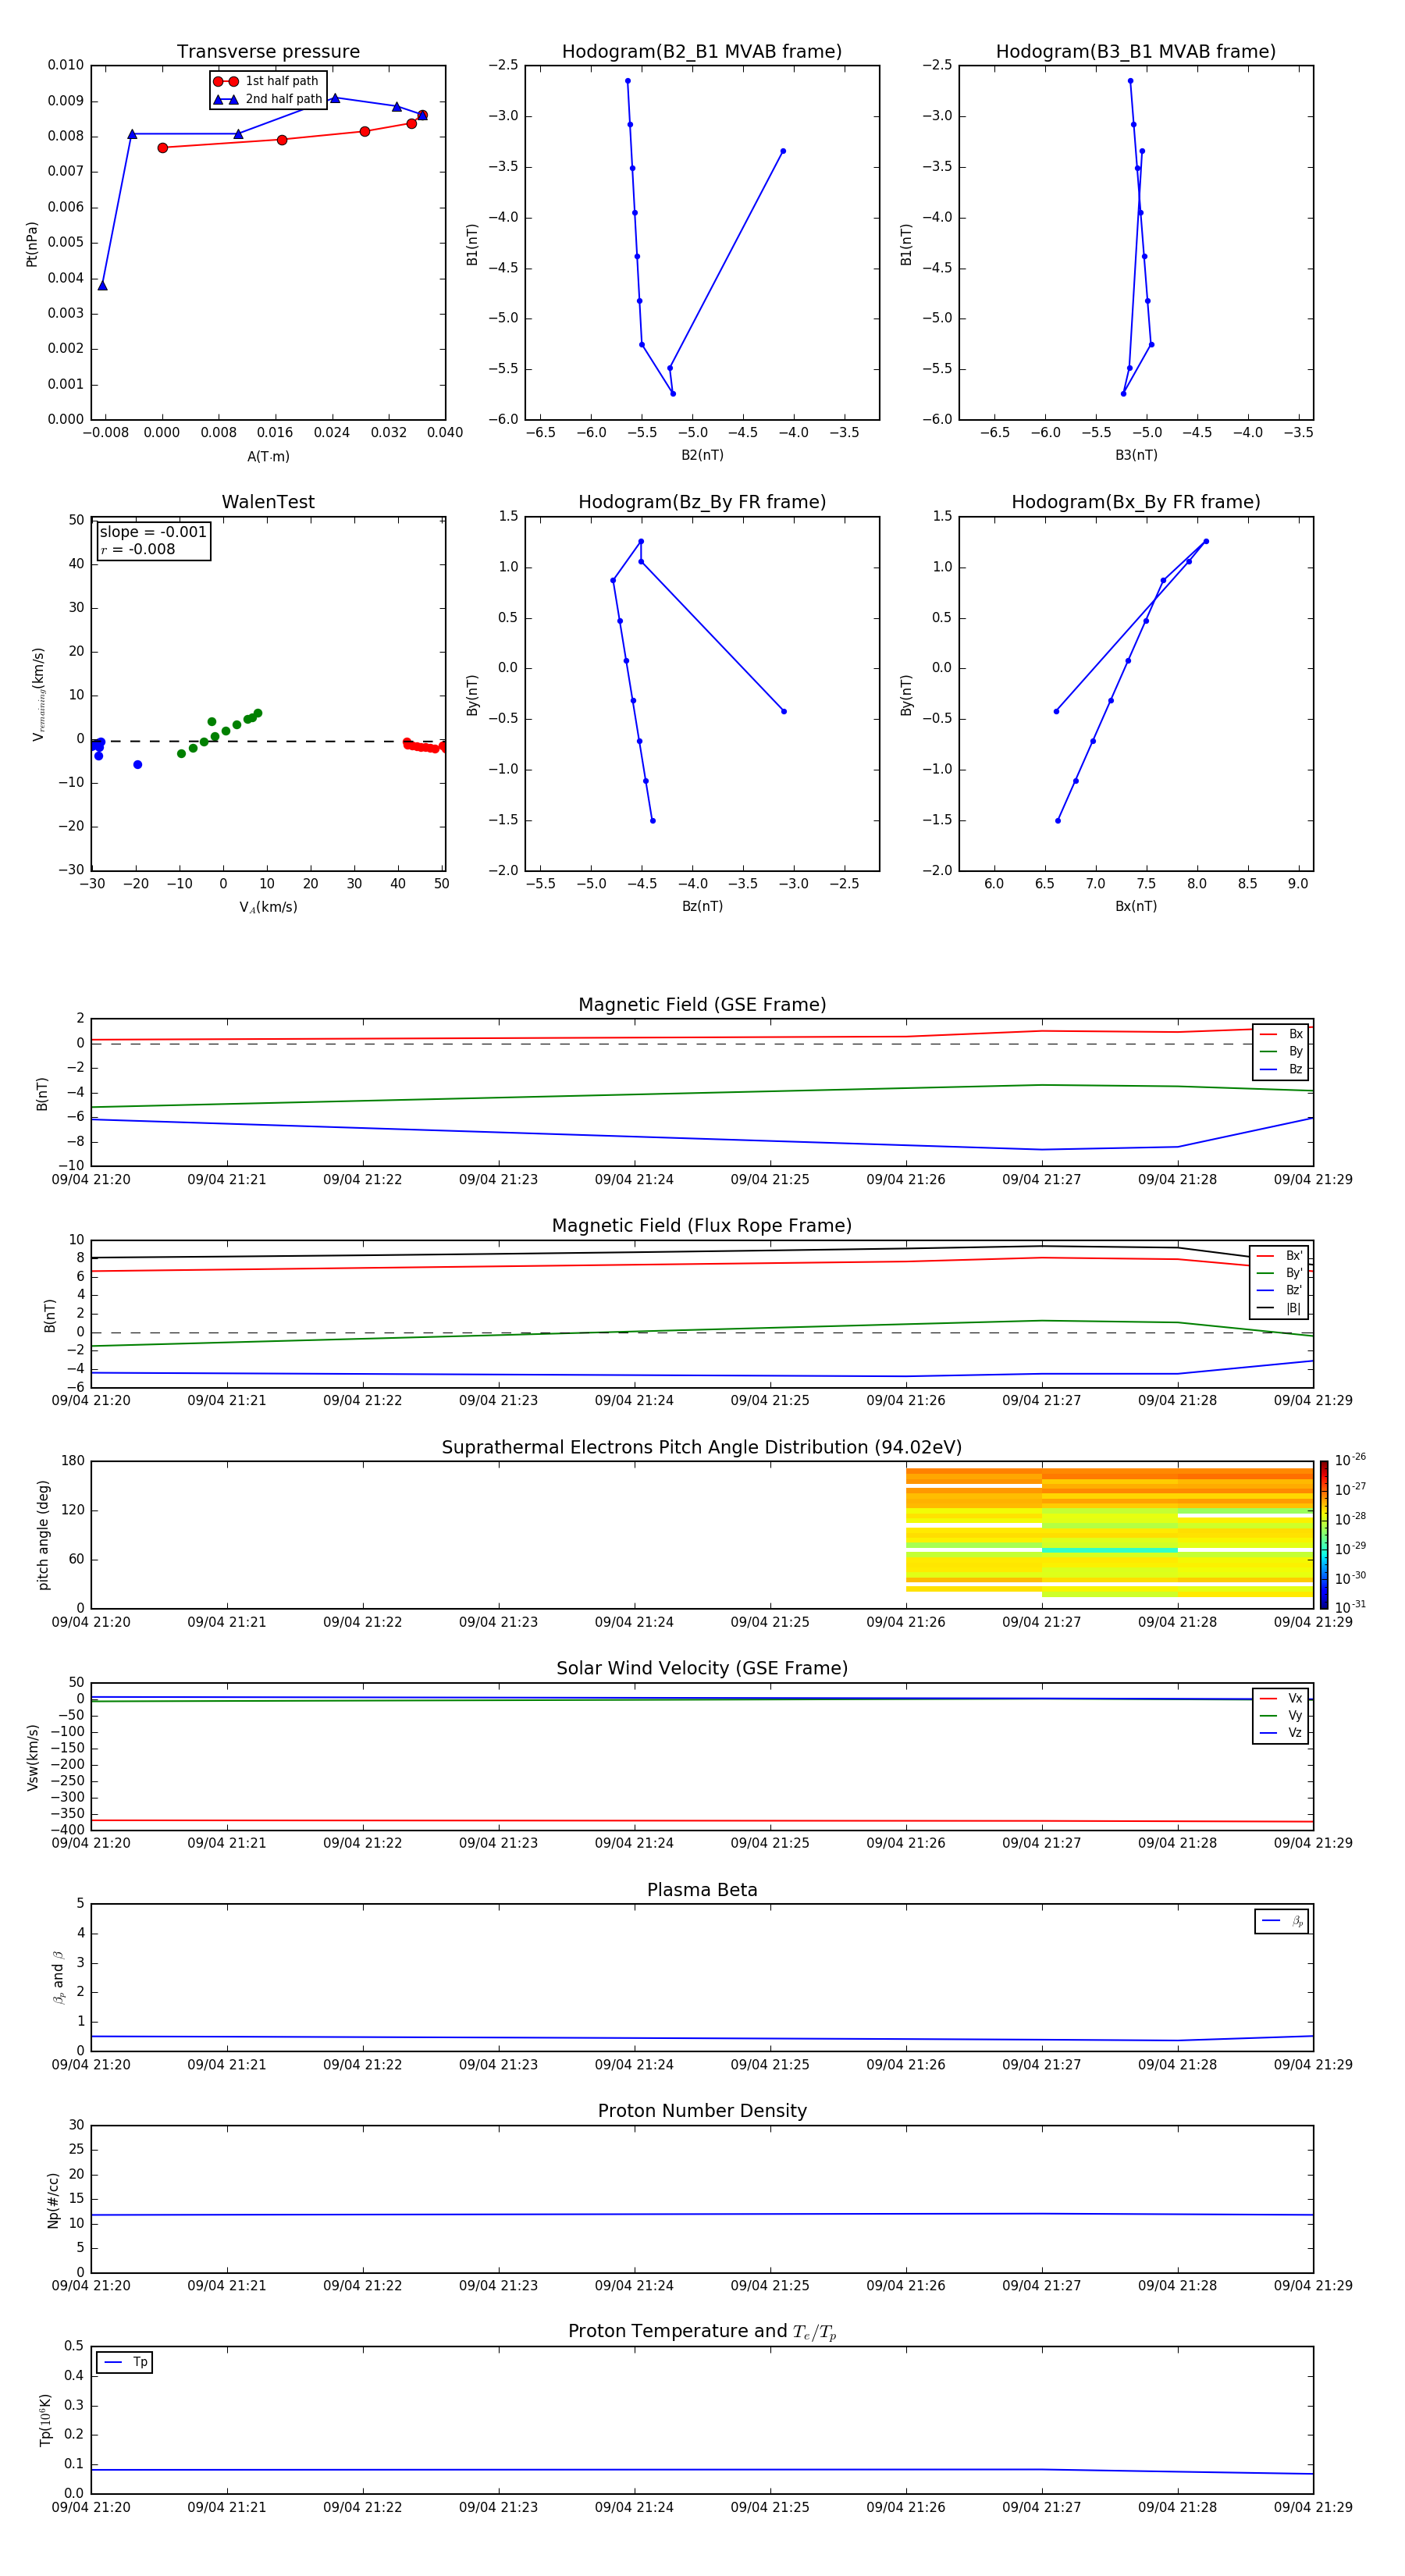Click the 10^-31 colorbar tick label
The height and width of the screenshot is (2576, 1405).
click(x=1350, y=1607)
